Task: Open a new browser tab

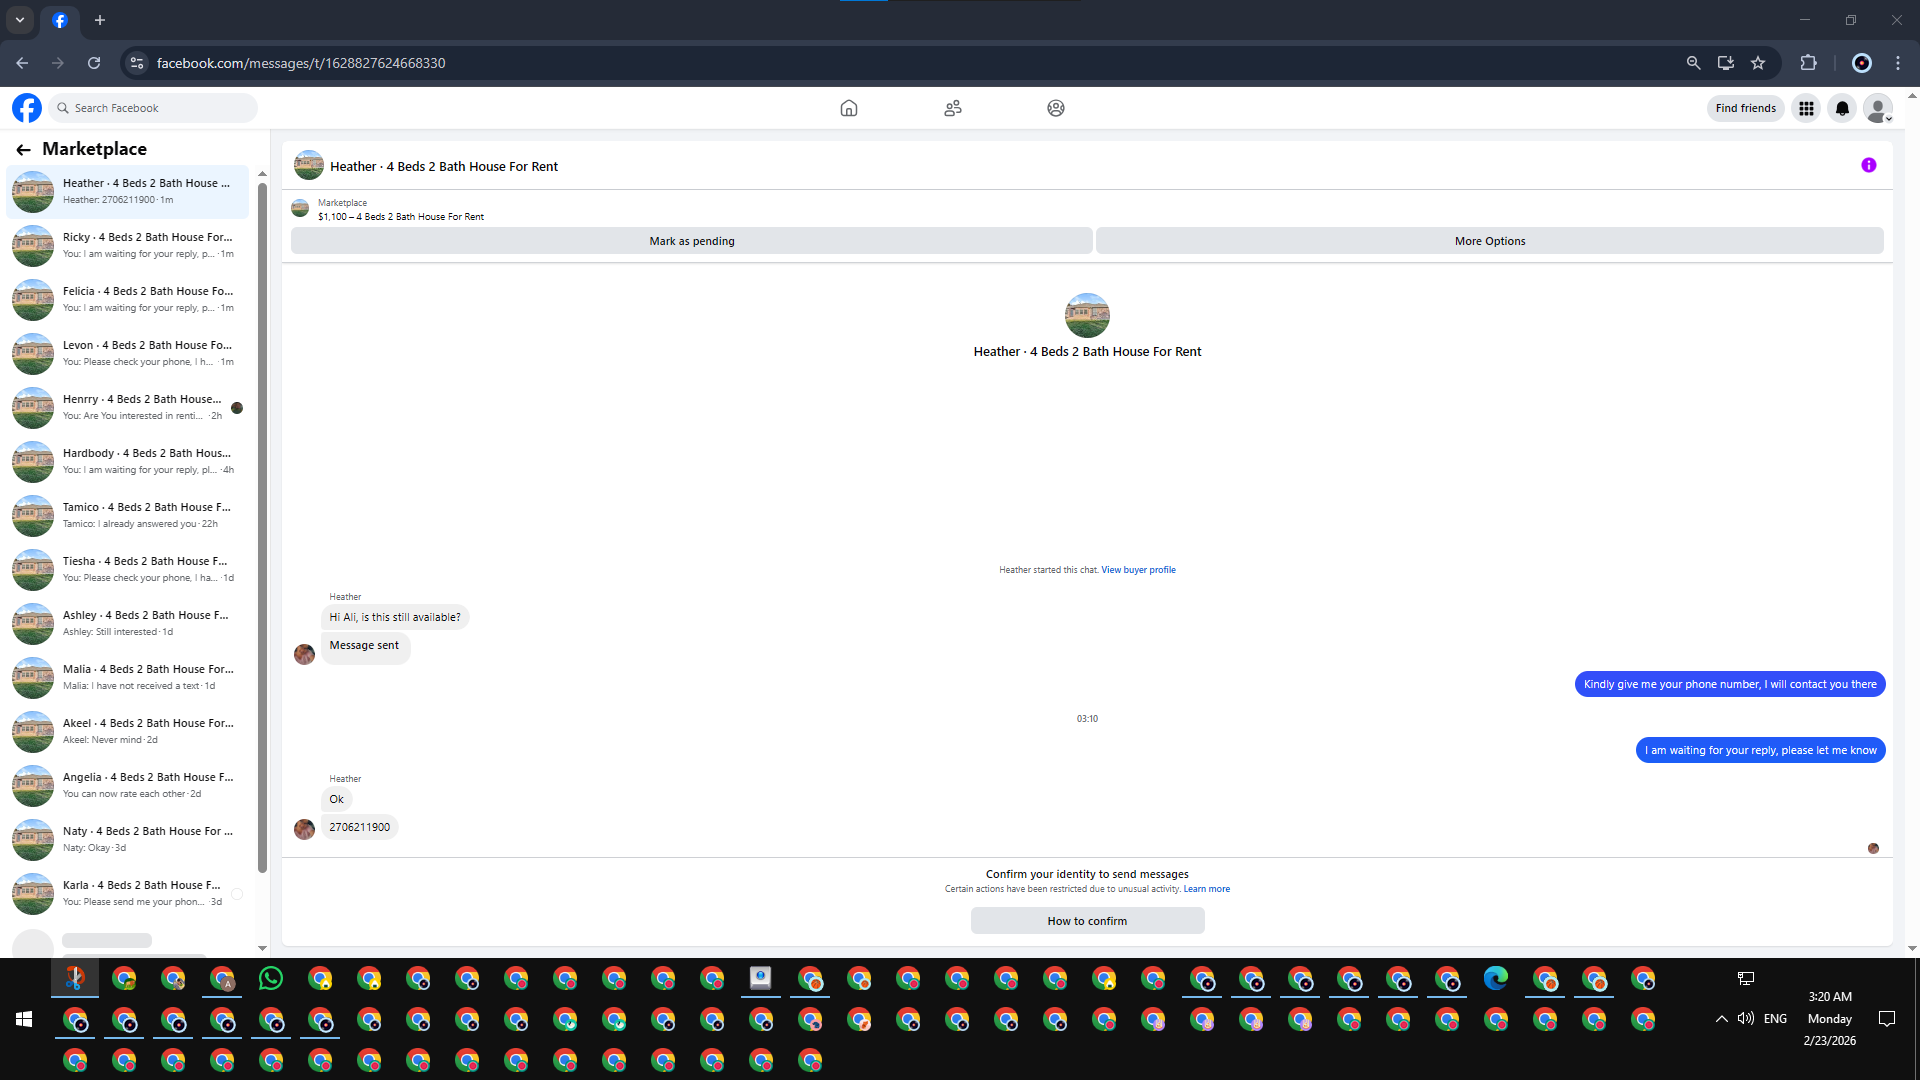Action: point(100,20)
